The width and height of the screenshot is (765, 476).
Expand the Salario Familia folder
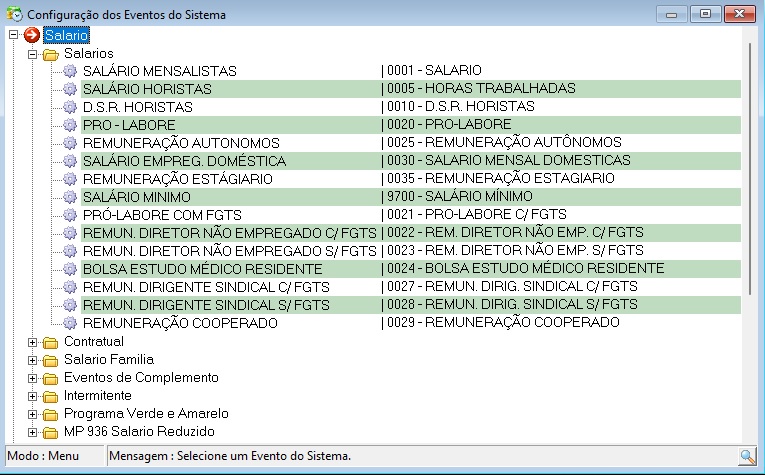click(32, 360)
